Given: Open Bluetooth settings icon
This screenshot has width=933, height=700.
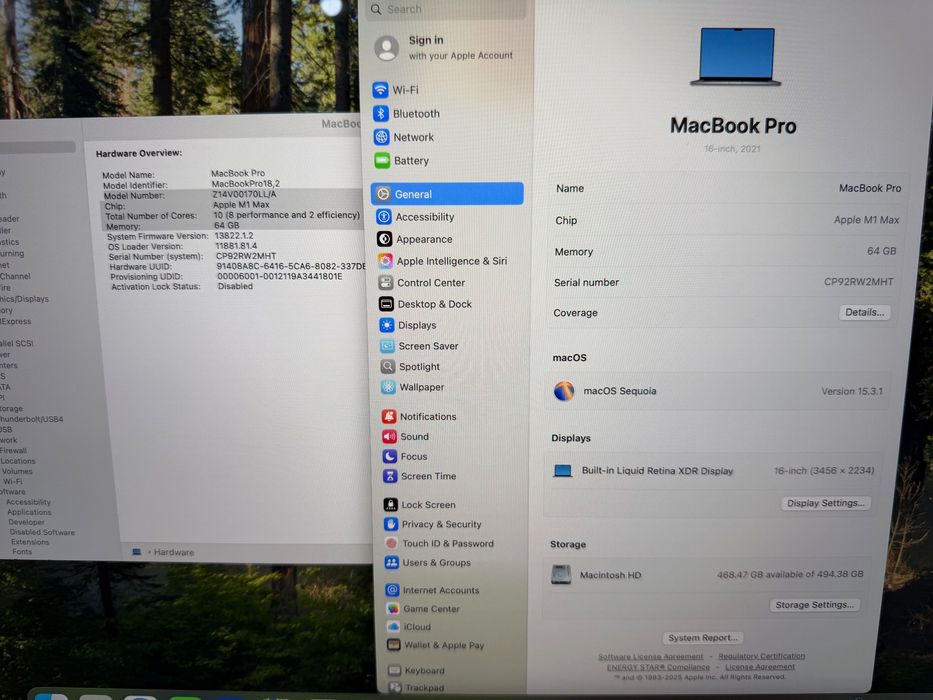Looking at the screenshot, I should coord(381,113).
